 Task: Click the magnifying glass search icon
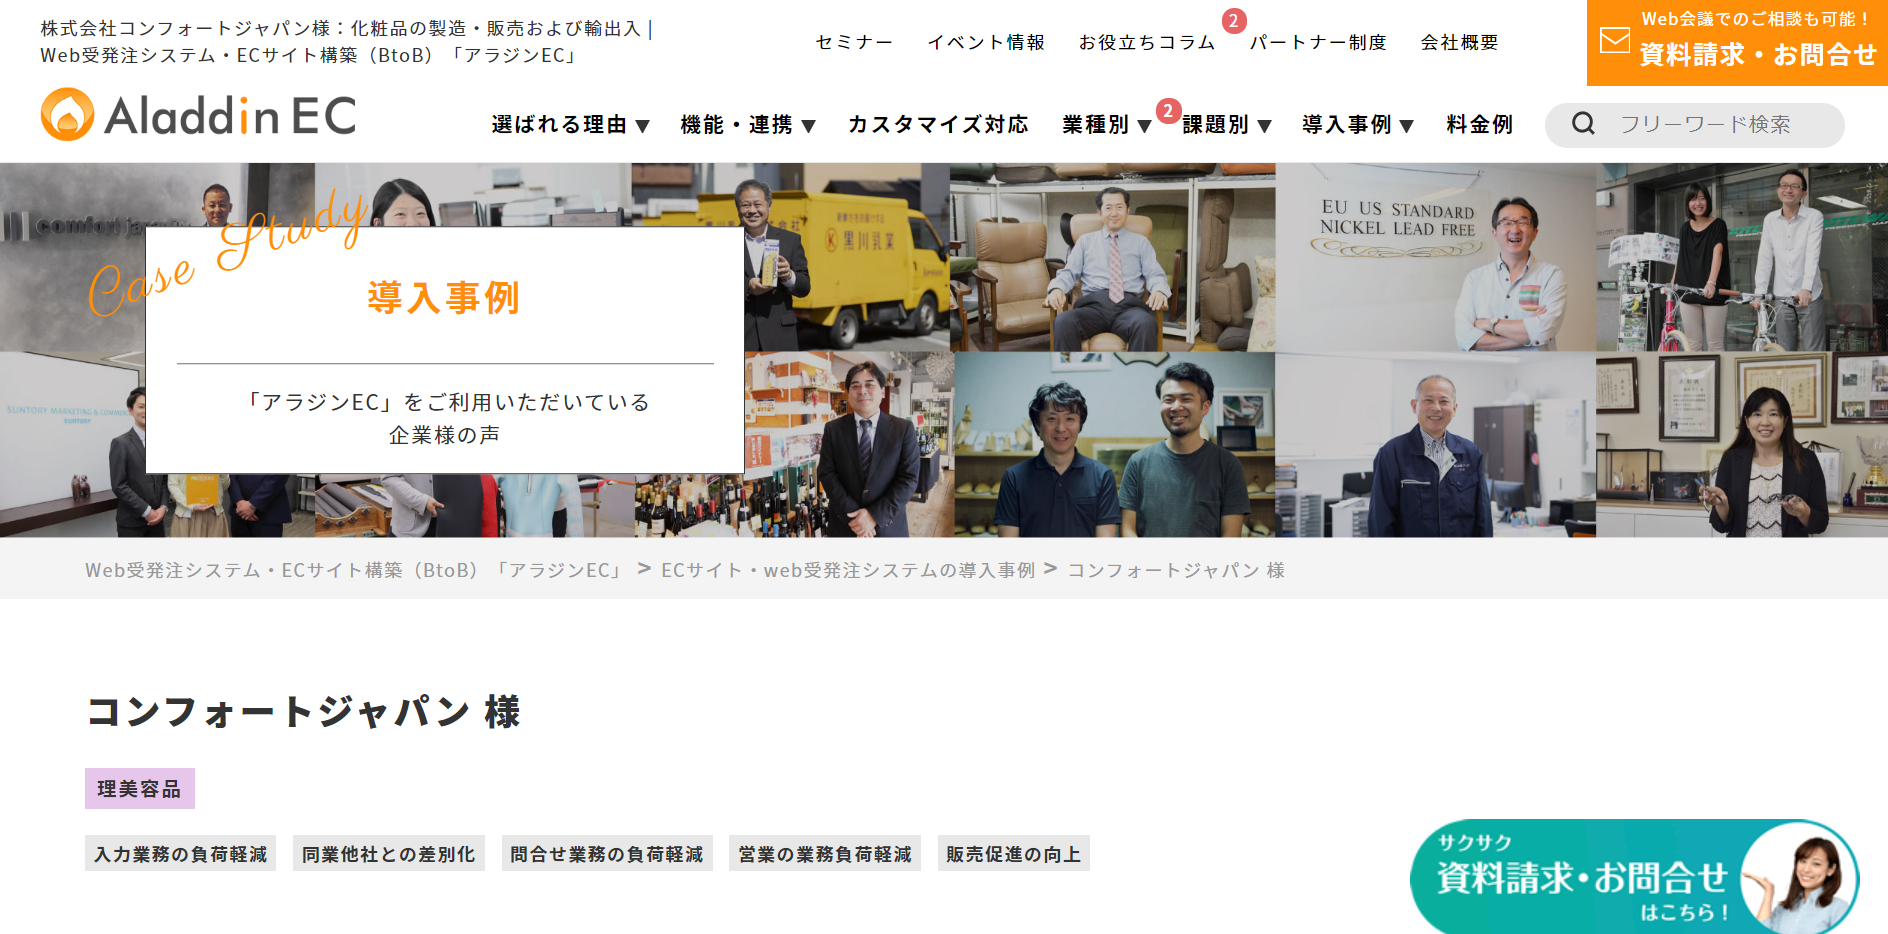coord(1583,124)
